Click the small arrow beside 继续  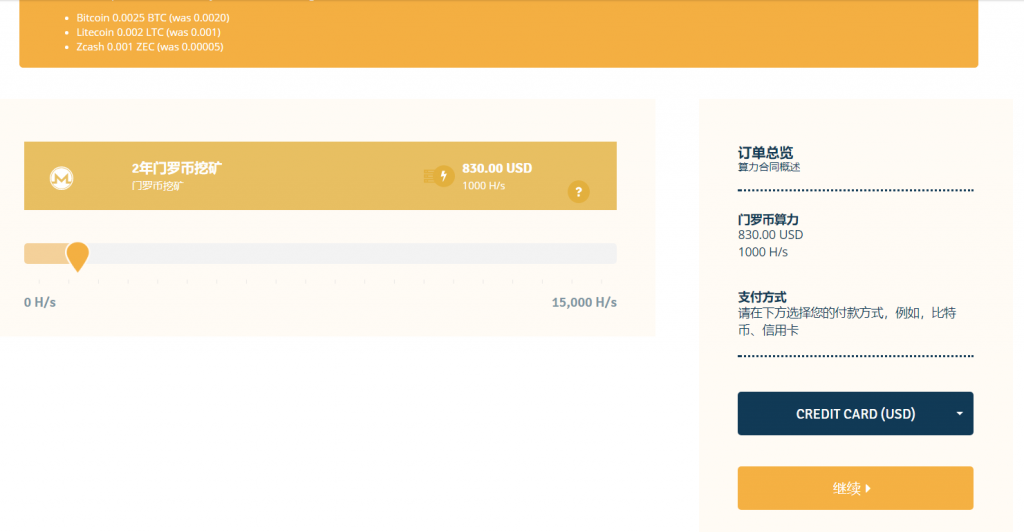point(868,488)
